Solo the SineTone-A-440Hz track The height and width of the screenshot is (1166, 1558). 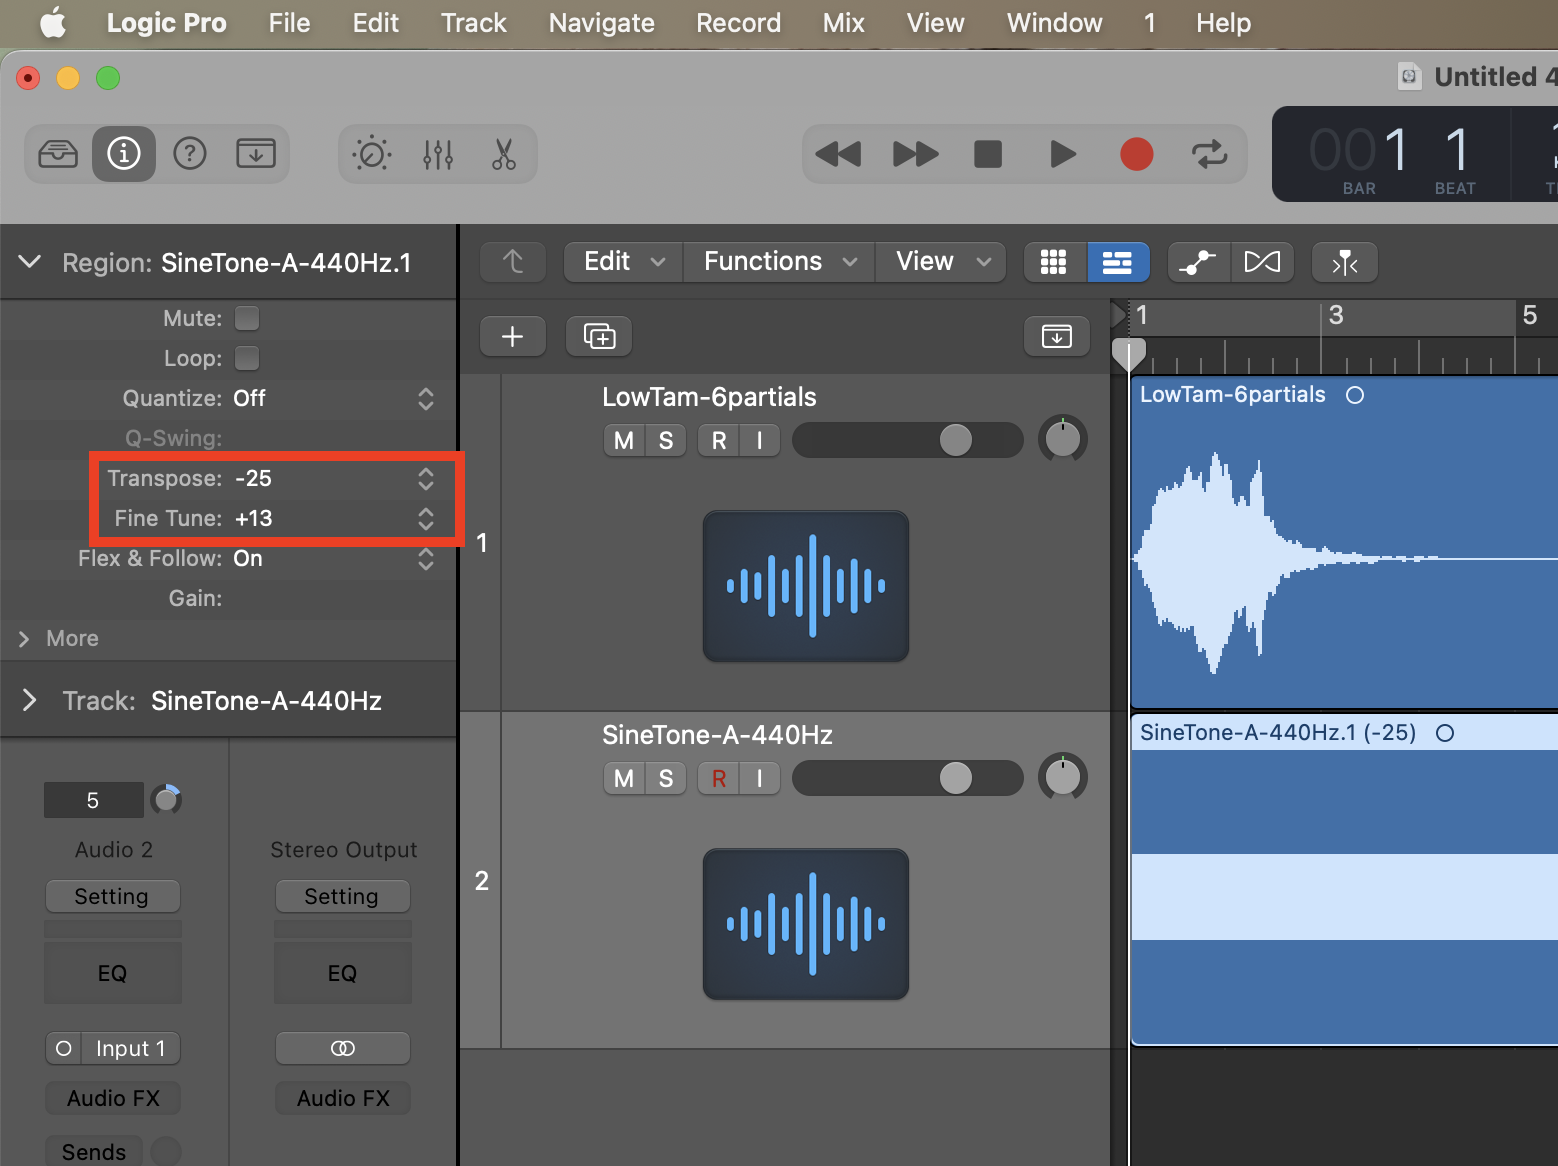pos(666,779)
